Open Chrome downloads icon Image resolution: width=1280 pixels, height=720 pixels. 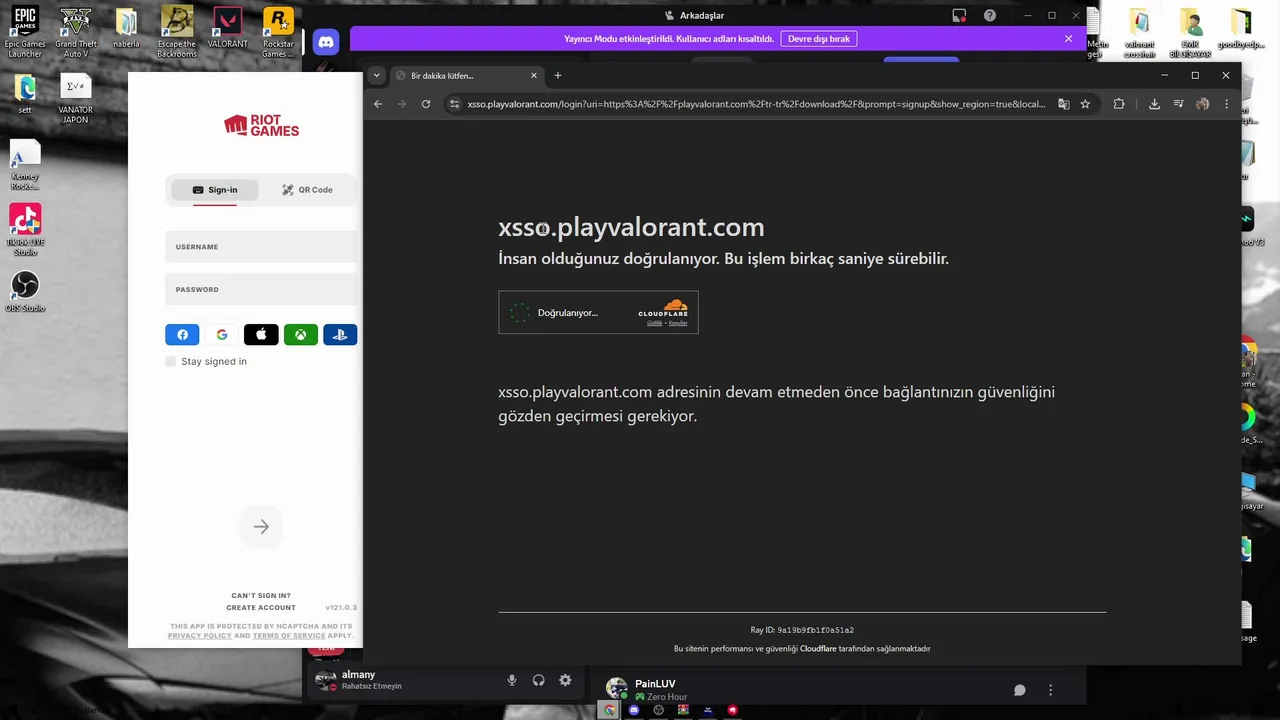[x=1154, y=104]
